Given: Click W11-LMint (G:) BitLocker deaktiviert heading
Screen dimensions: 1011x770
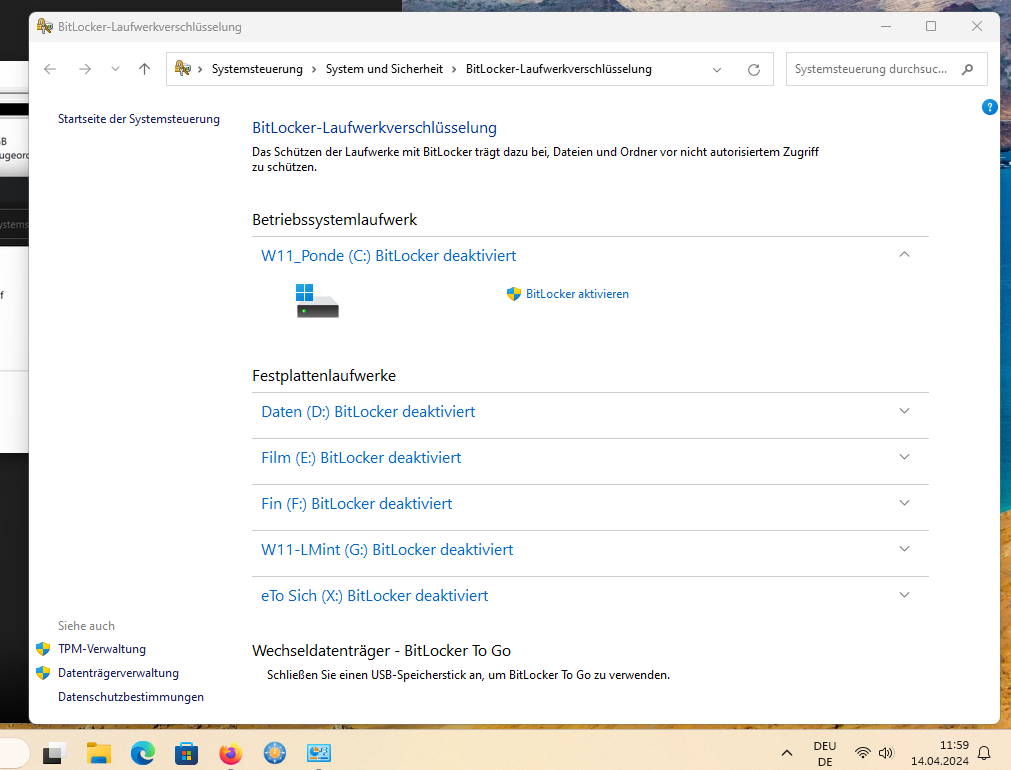Looking at the screenshot, I should click(387, 549).
